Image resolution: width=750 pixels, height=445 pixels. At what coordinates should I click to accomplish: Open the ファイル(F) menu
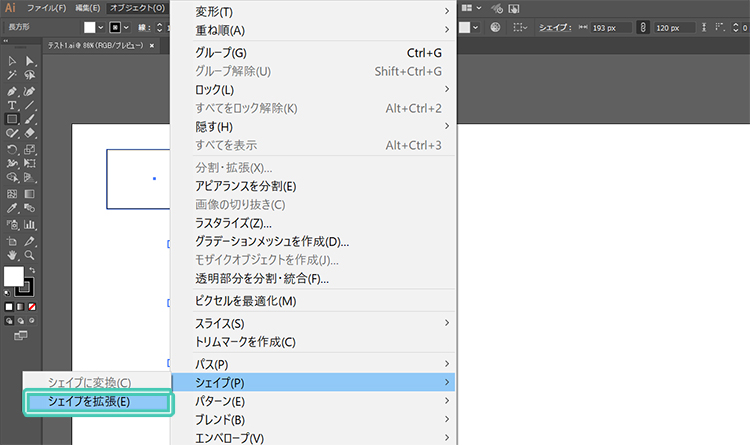[x=46, y=8]
